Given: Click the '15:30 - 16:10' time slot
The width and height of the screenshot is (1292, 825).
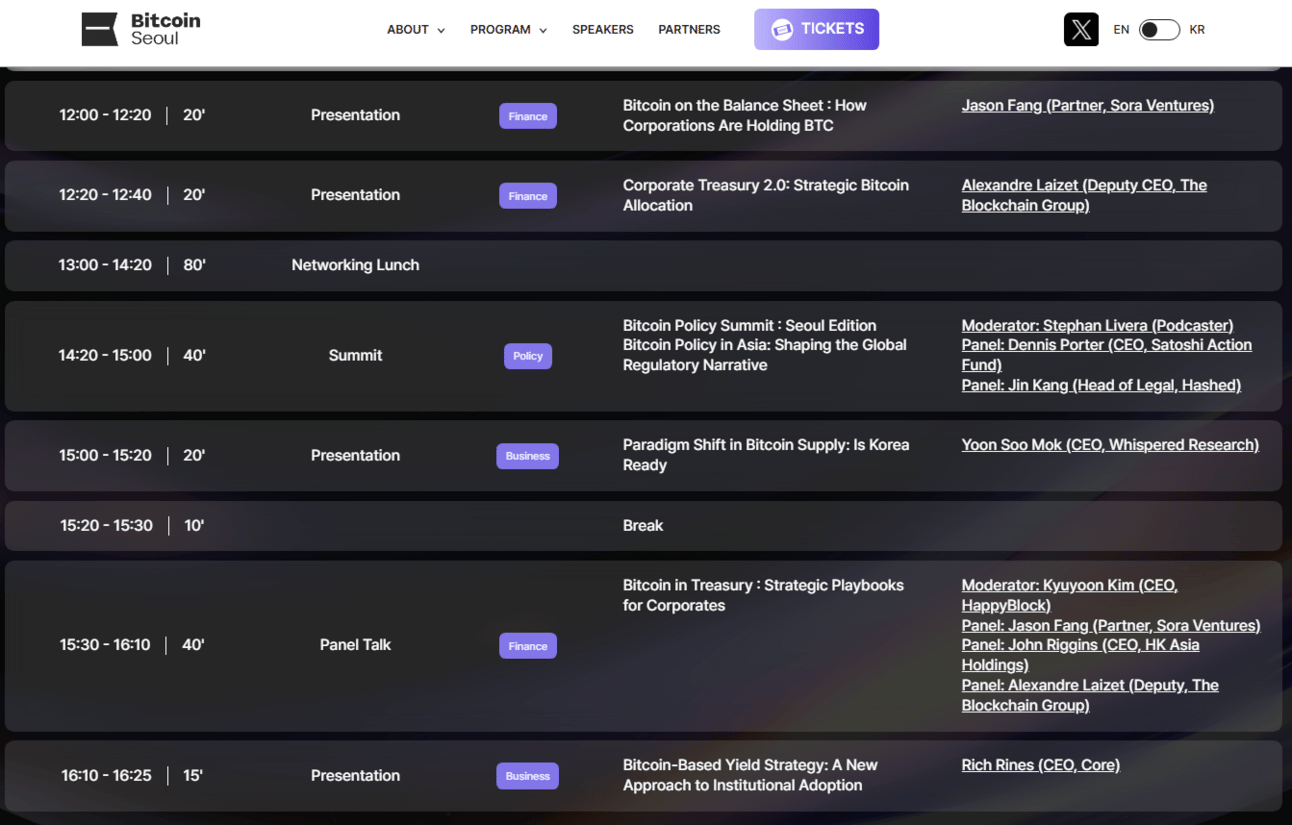Looking at the screenshot, I should 104,645.
